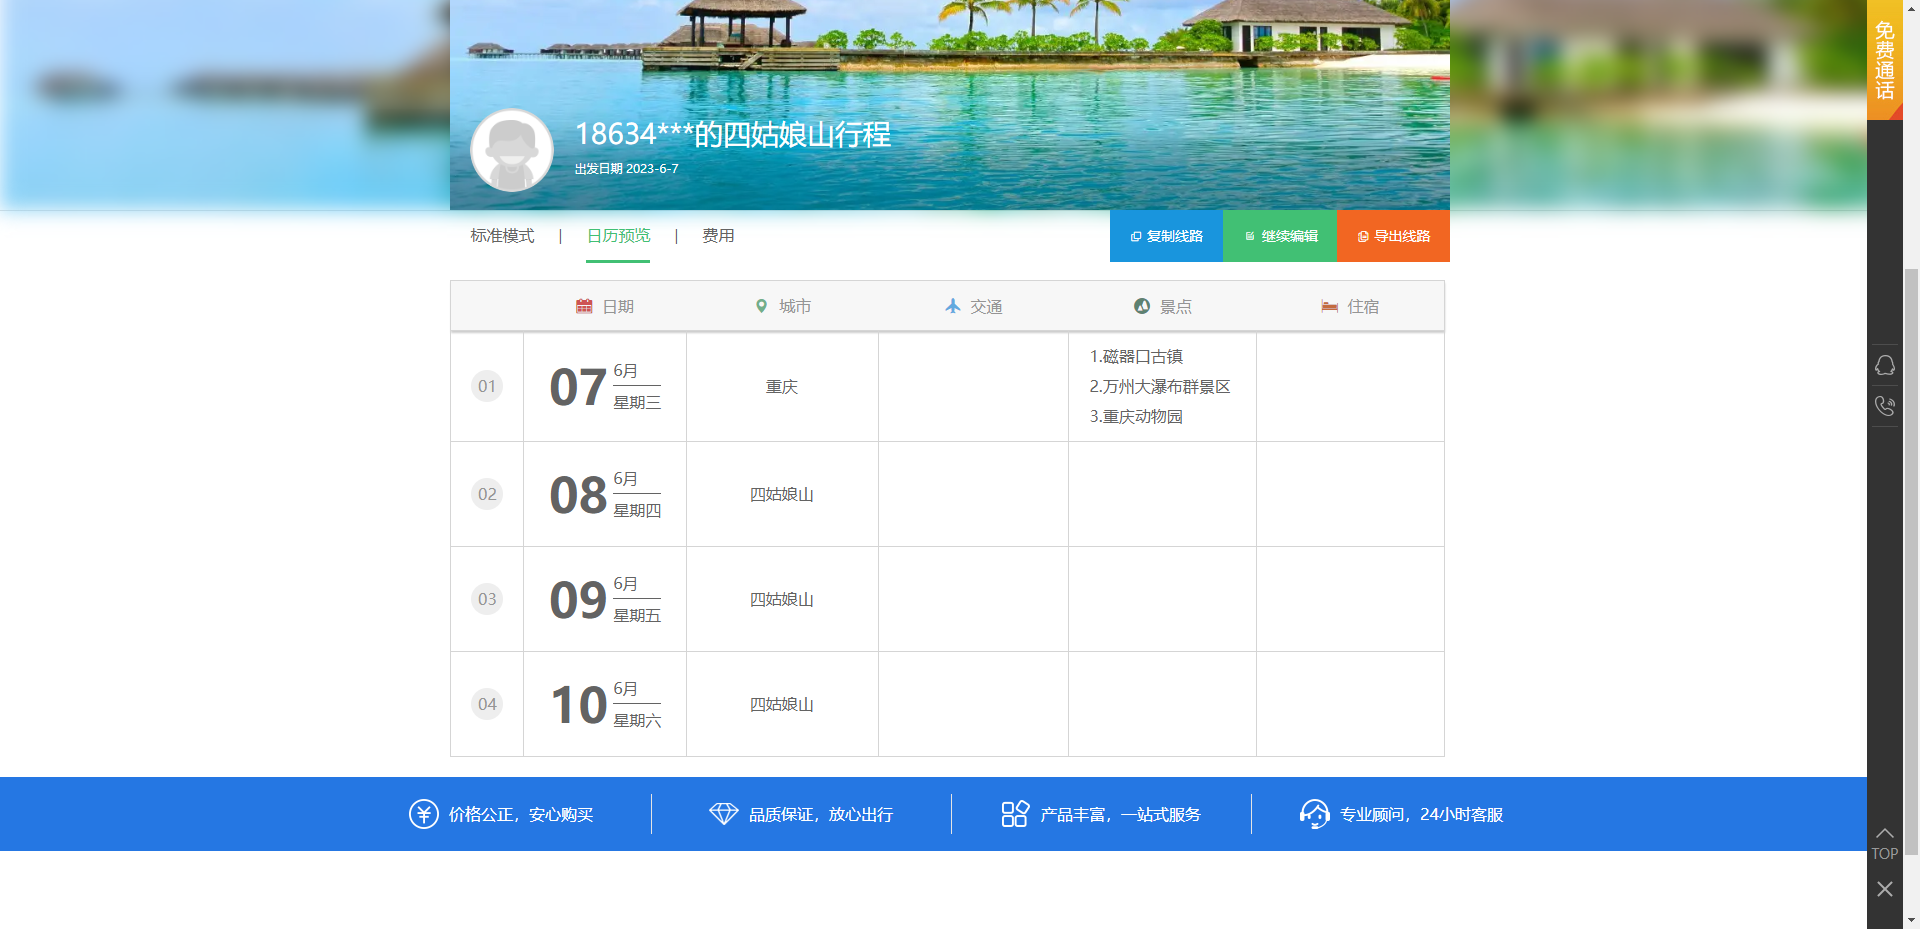The width and height of the screenshot is (1920, 929).
Task: Click the scenic spot icon beside 景点
Action: pyautogui.click(x=1142, y=306)
